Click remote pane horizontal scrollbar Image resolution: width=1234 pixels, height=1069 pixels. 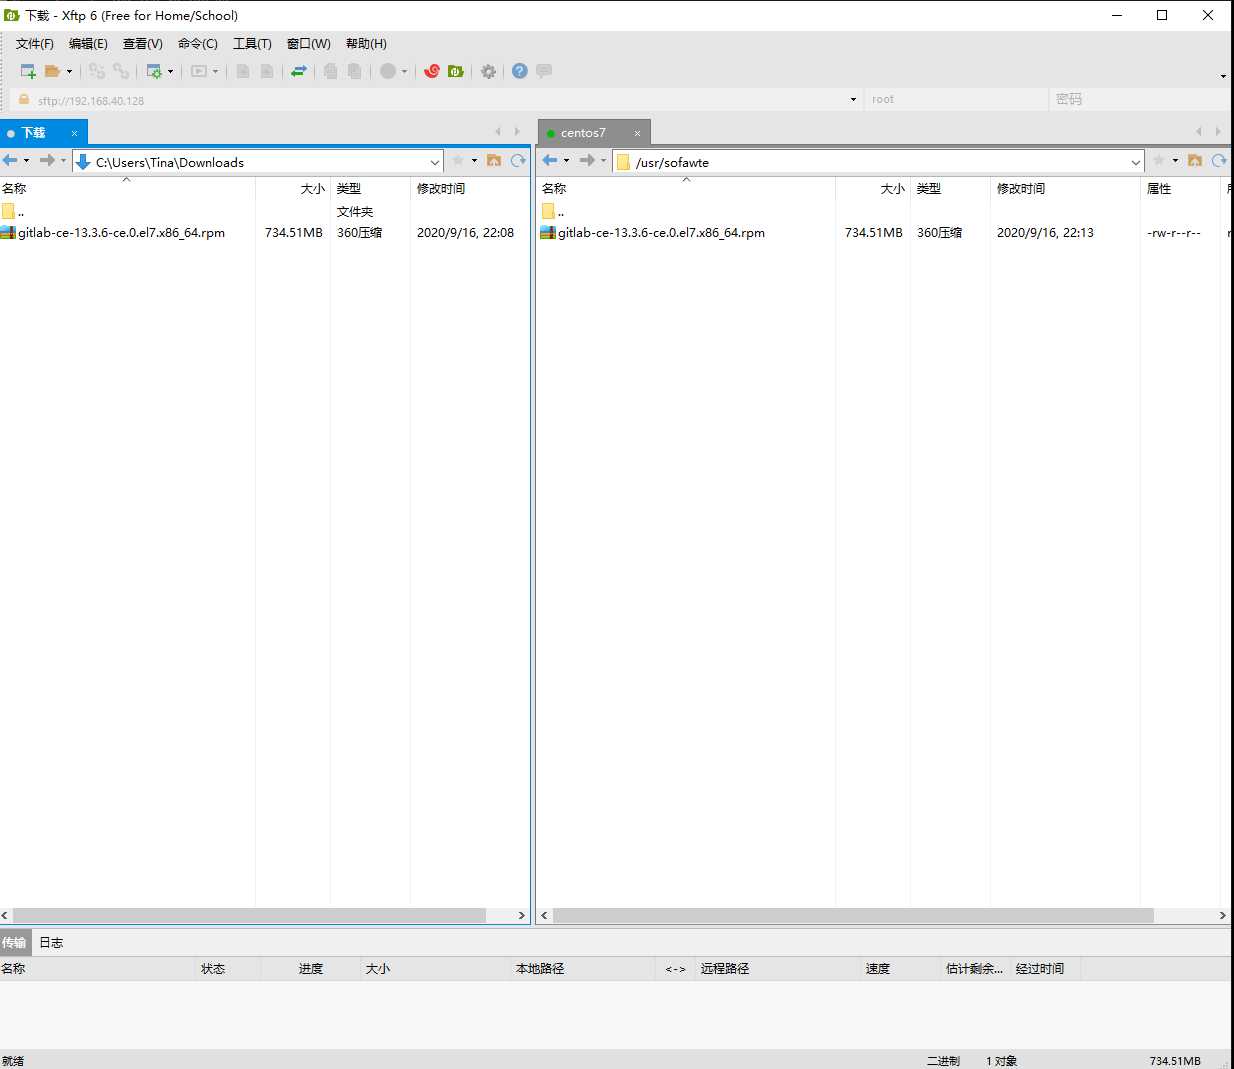click(x=853, y=915)
